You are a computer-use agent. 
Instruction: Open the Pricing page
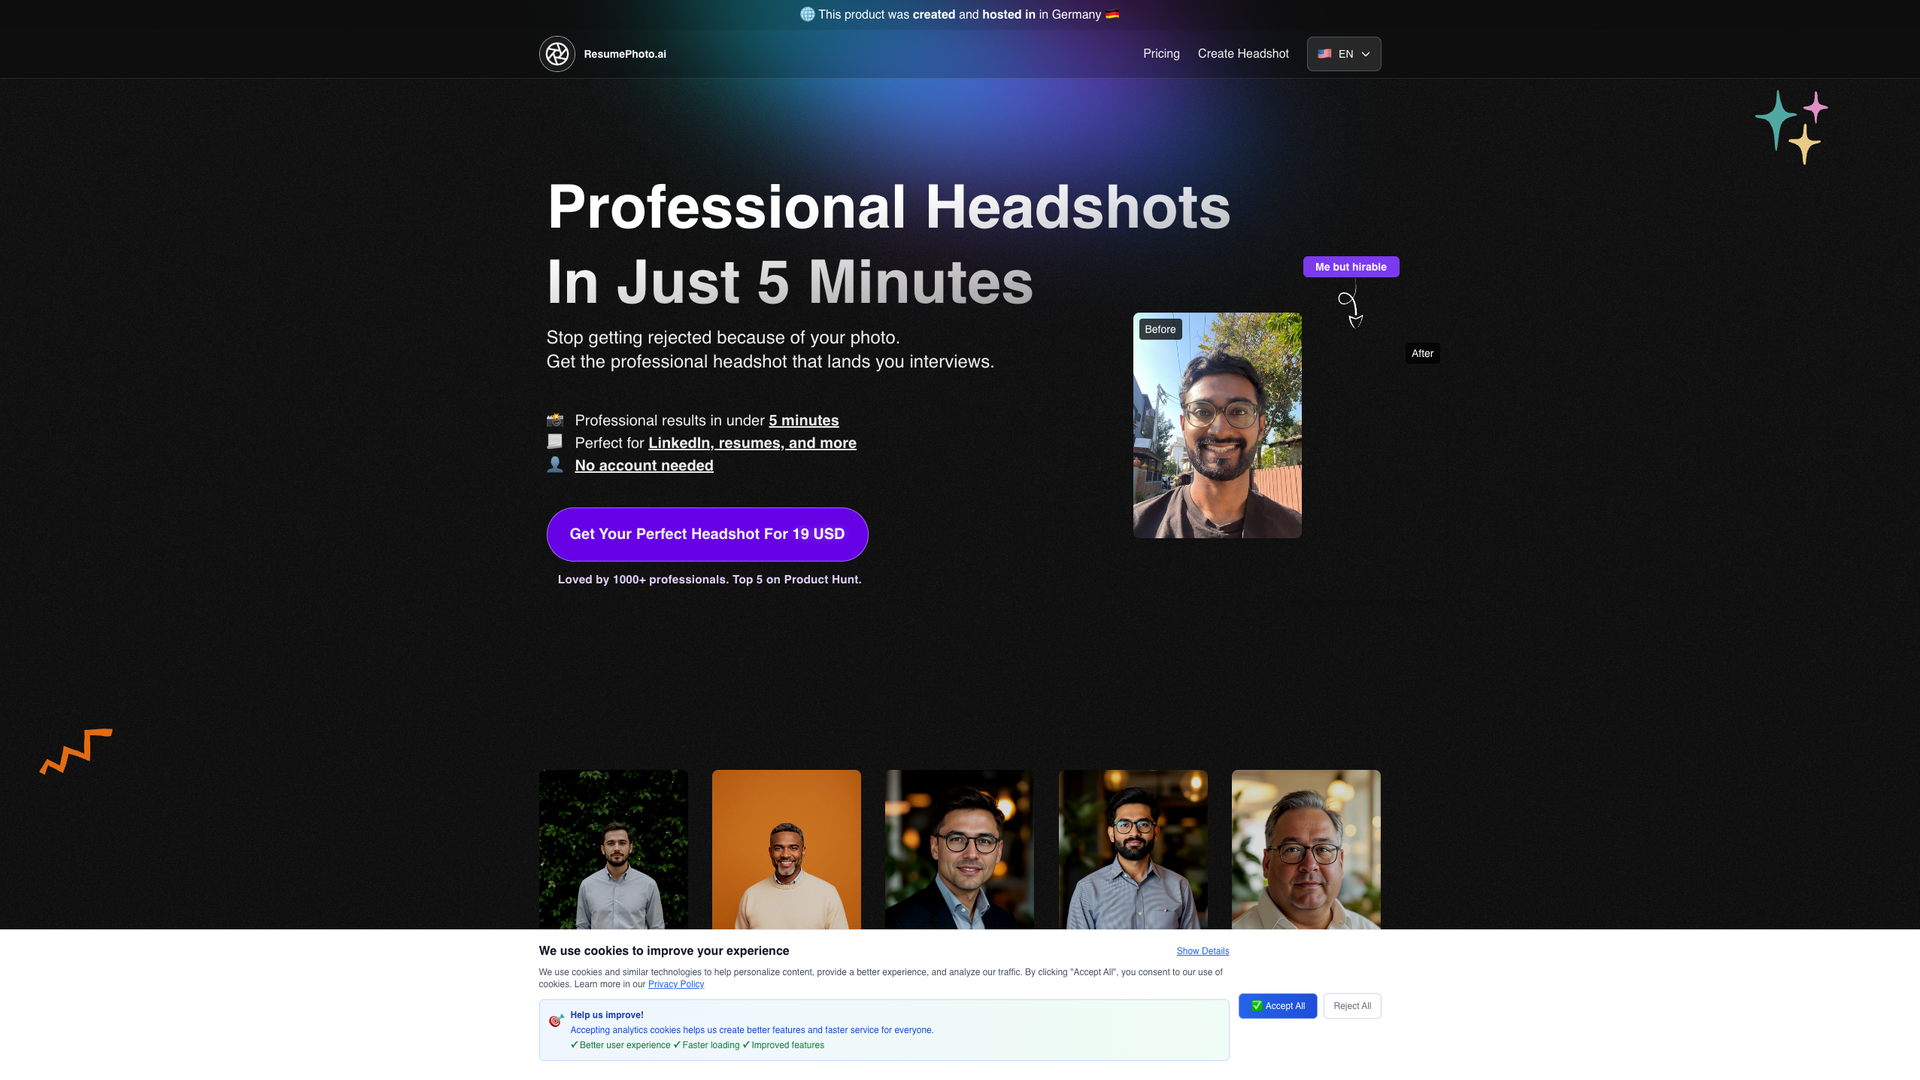click(1161, 54)
